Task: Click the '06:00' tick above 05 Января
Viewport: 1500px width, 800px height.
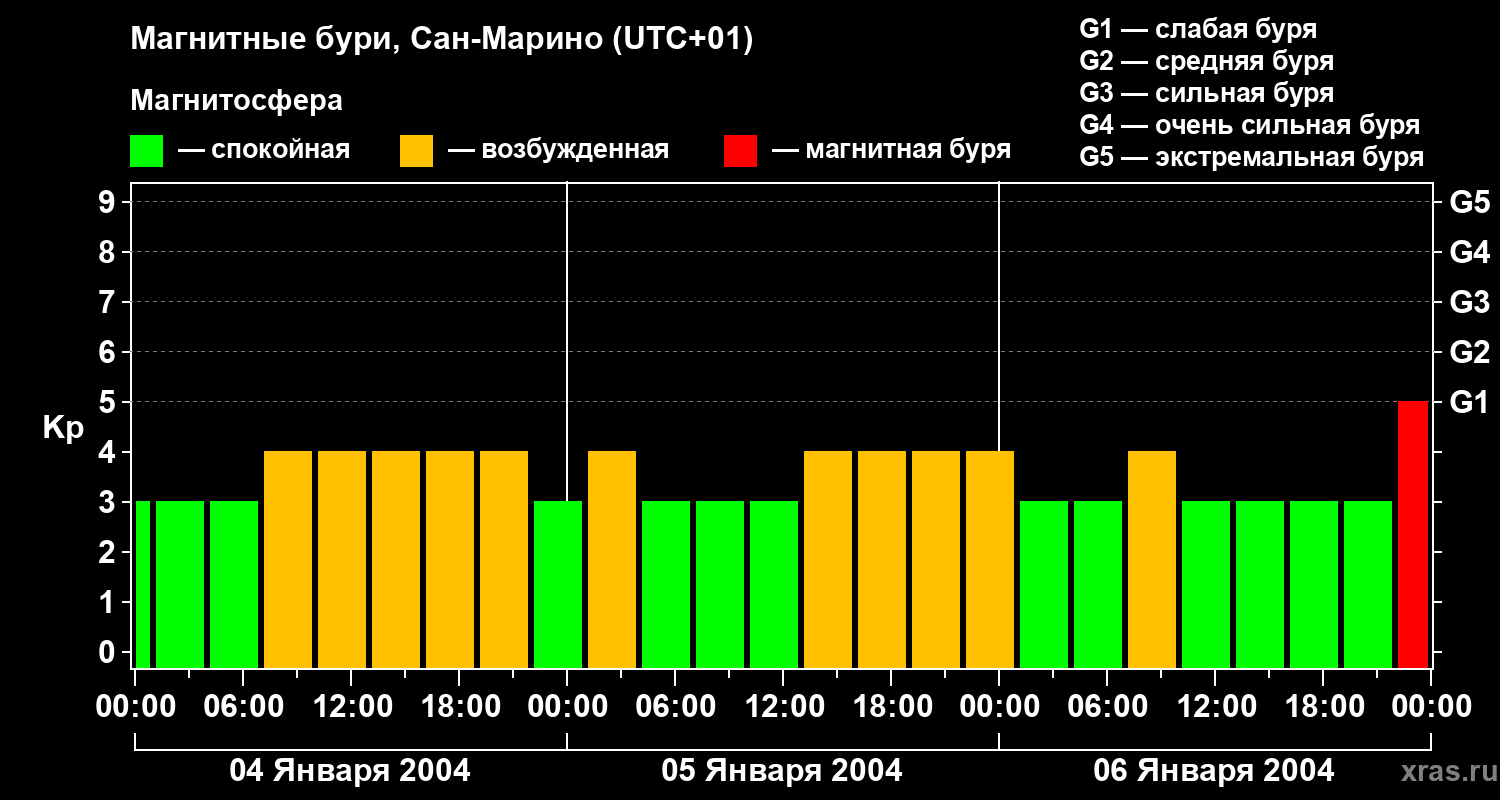Action: [675, 707]
